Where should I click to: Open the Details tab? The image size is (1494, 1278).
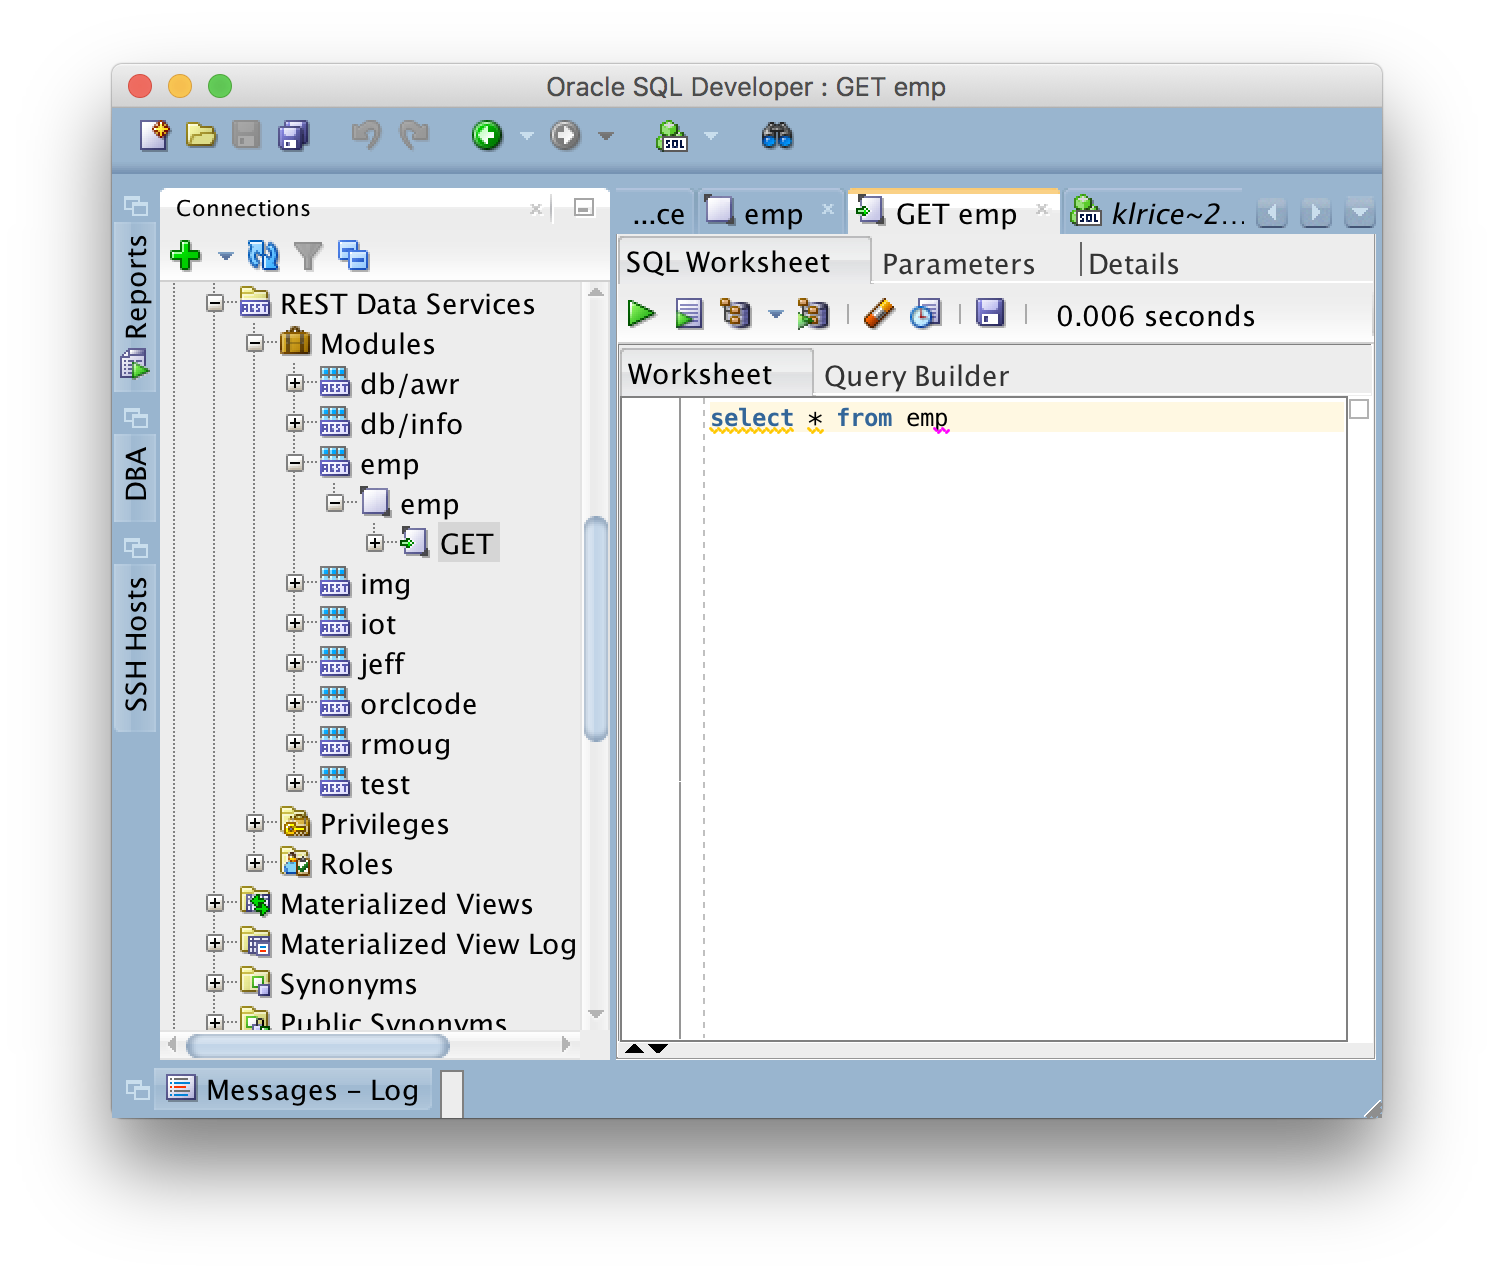[1133, 264]
